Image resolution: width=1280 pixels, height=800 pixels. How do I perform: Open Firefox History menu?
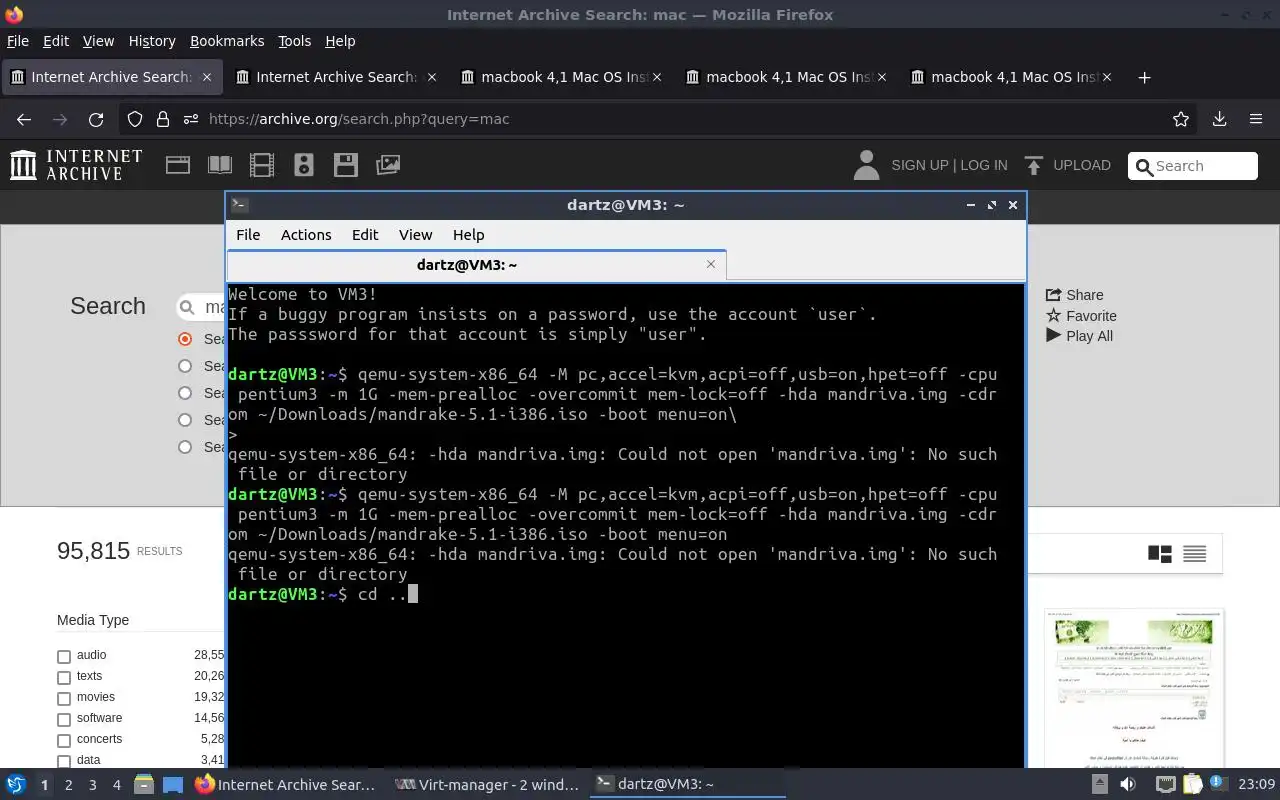(152, 41)
